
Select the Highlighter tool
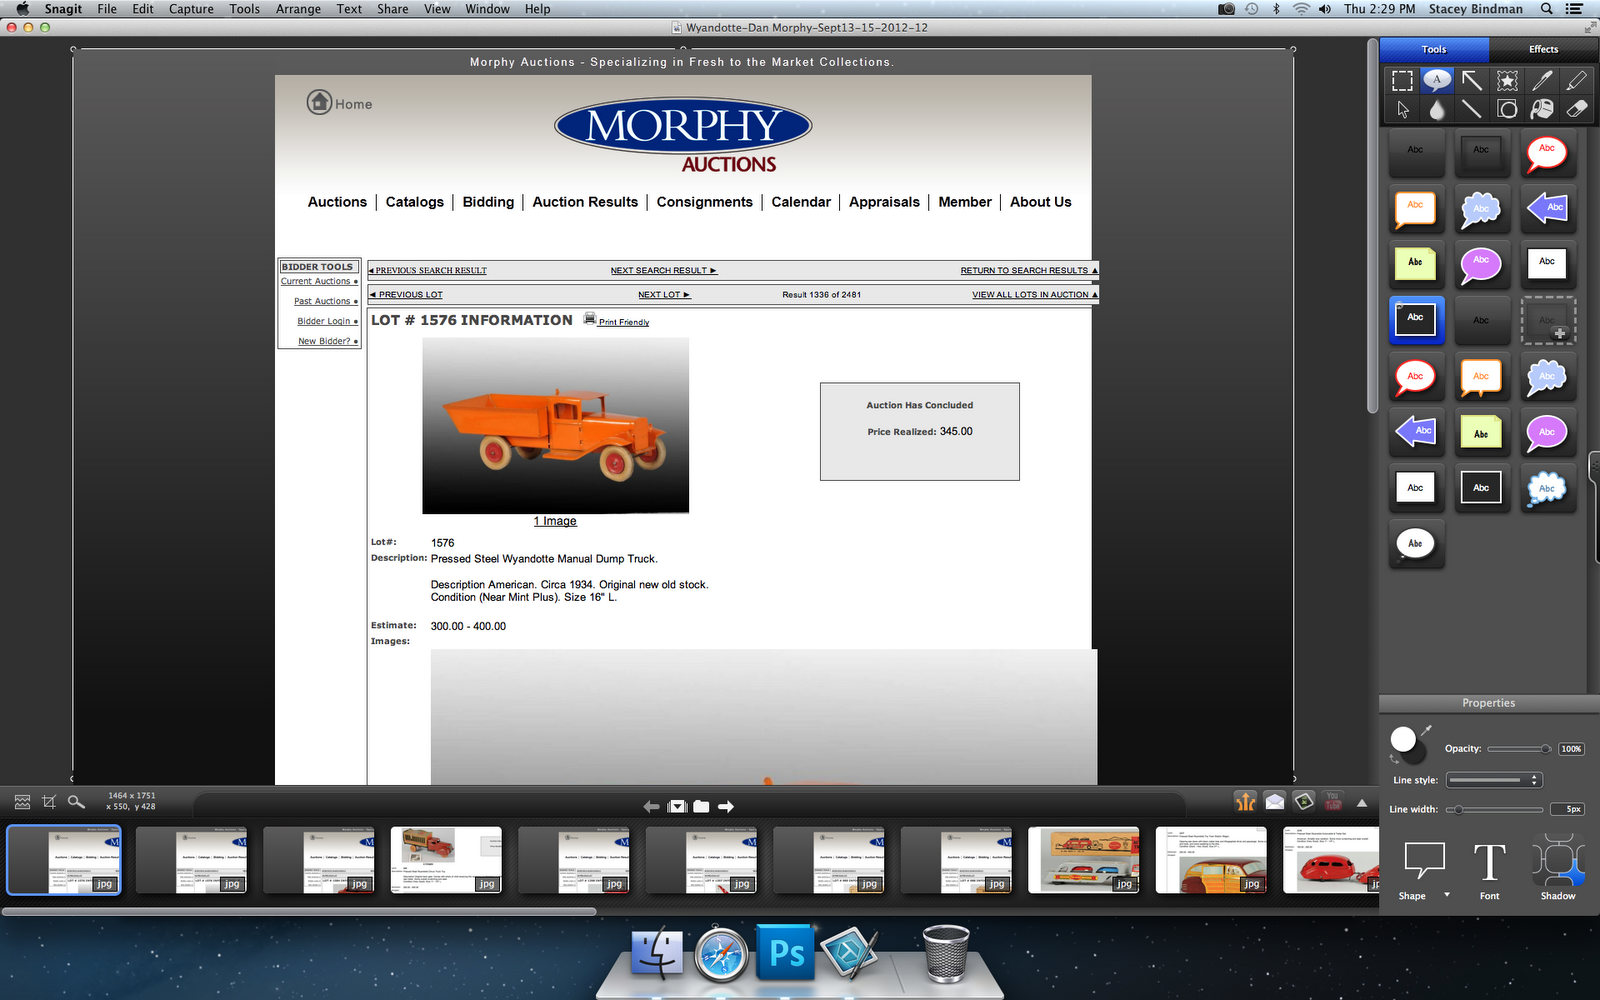[1576, 81]
